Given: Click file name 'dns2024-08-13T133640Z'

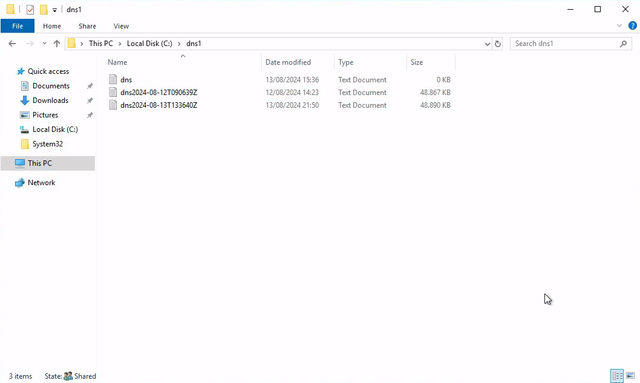Looking at the screenshot, I should click(159, 105).
